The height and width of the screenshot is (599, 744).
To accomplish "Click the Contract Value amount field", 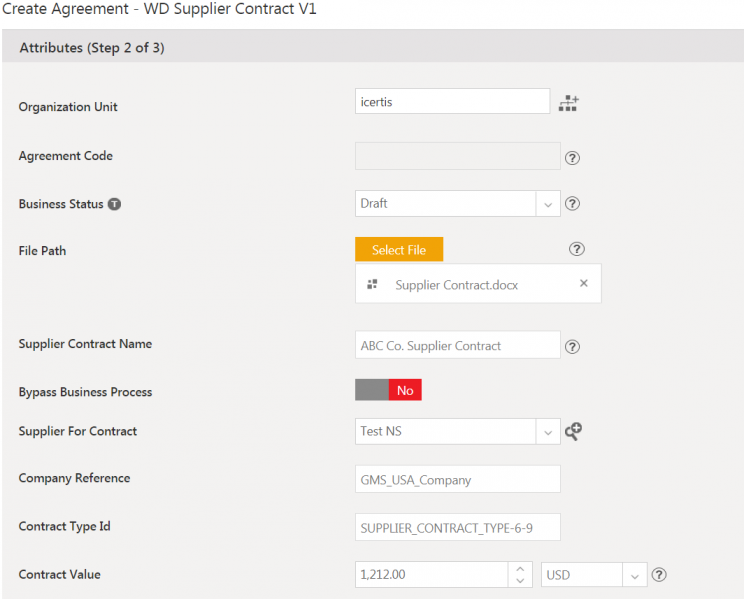I will [431, 575].
